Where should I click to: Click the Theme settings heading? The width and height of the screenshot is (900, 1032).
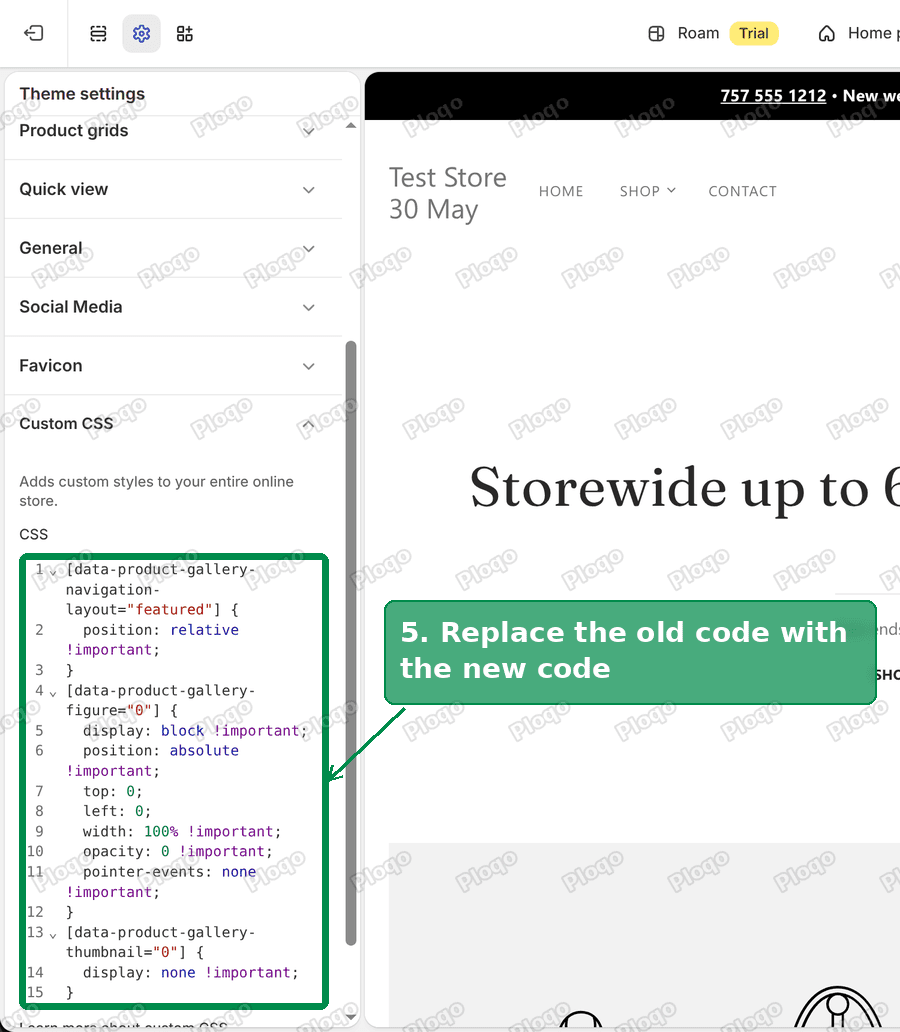tap(82, 94)
